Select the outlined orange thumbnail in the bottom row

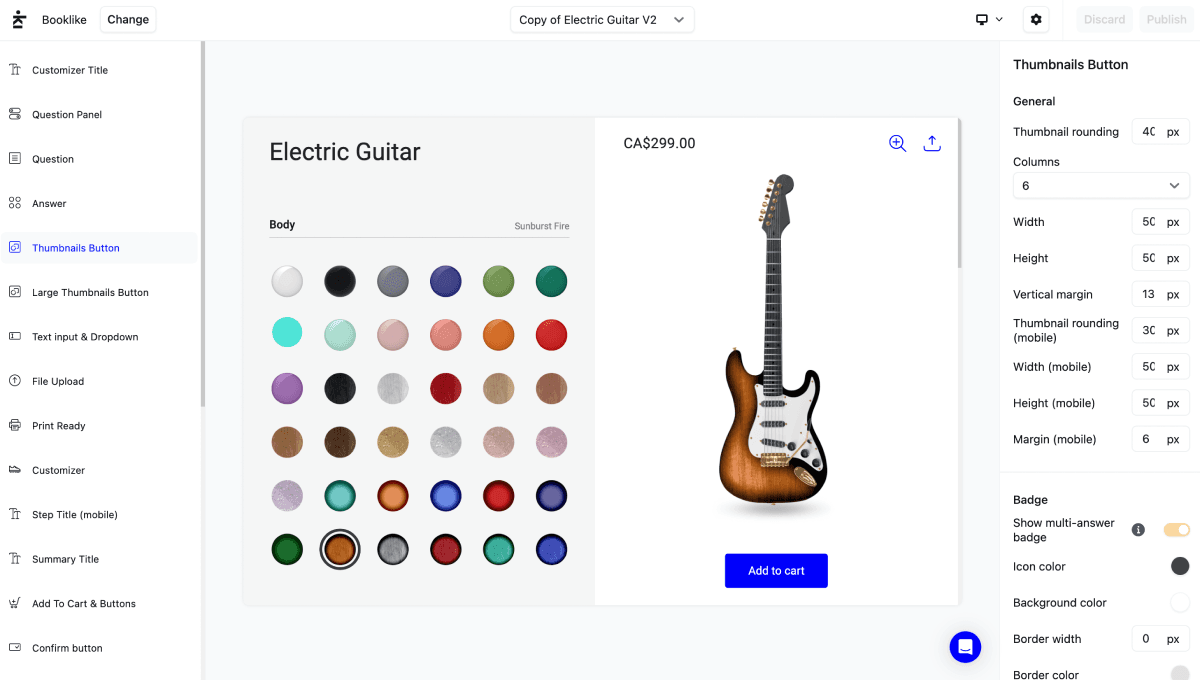(x=340, y=549)
